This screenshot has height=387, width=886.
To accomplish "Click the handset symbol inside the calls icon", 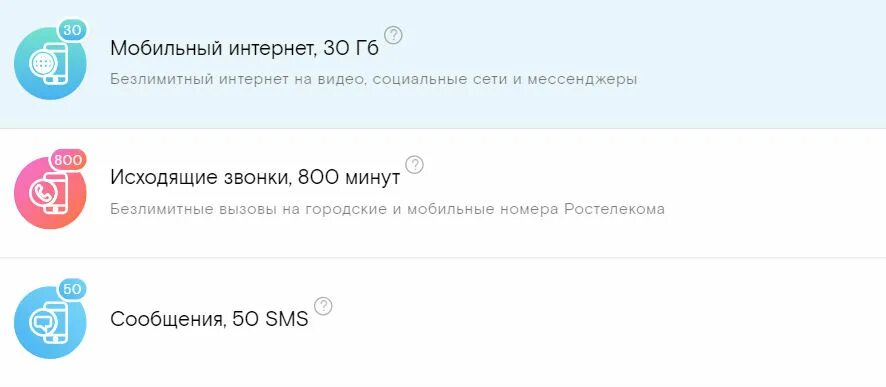I will (x=40, y=193).
